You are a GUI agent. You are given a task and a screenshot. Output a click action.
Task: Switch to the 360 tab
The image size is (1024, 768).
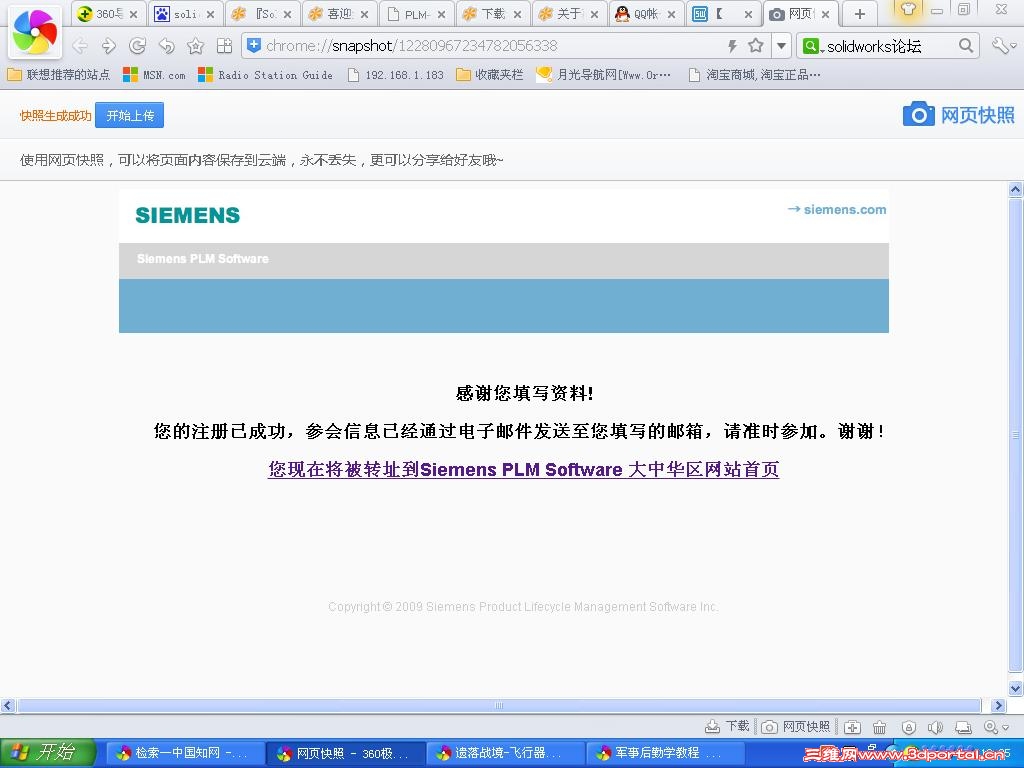click(107, 14)
